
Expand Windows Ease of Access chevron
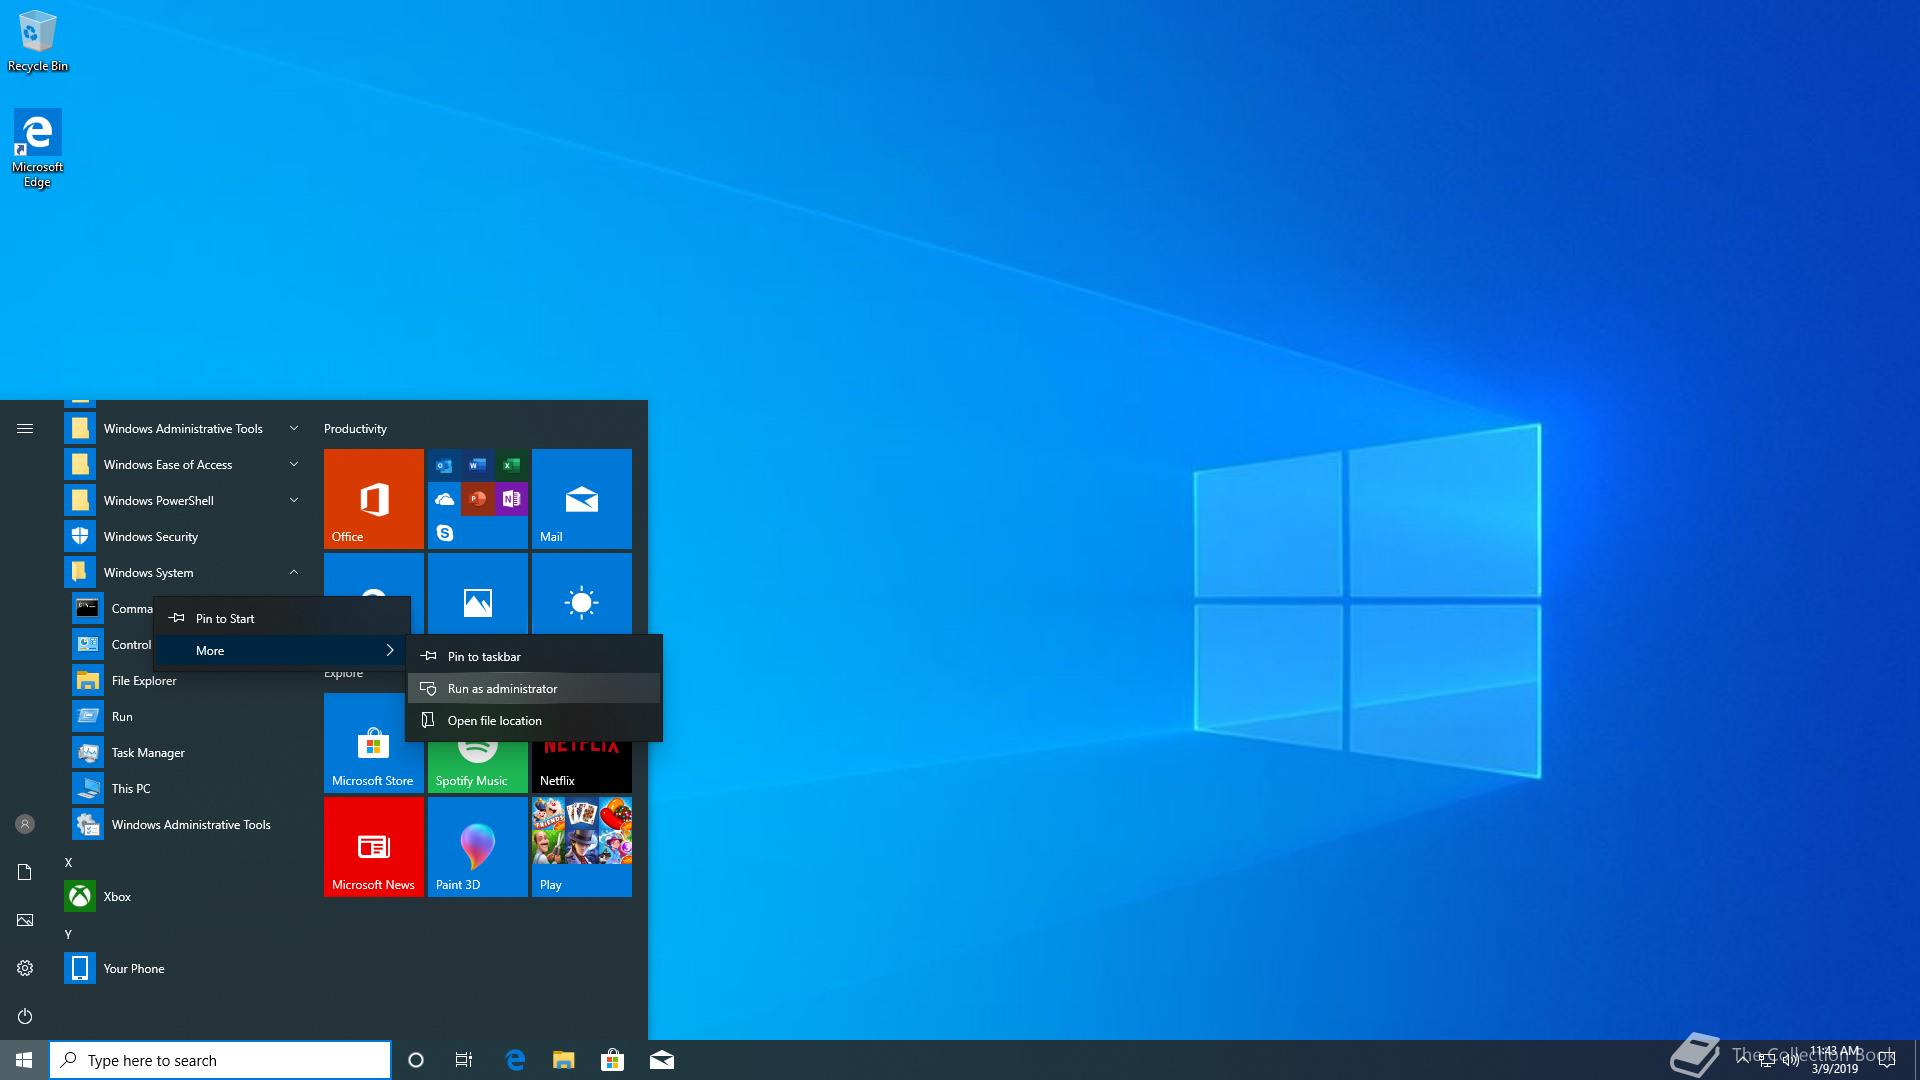294,464
